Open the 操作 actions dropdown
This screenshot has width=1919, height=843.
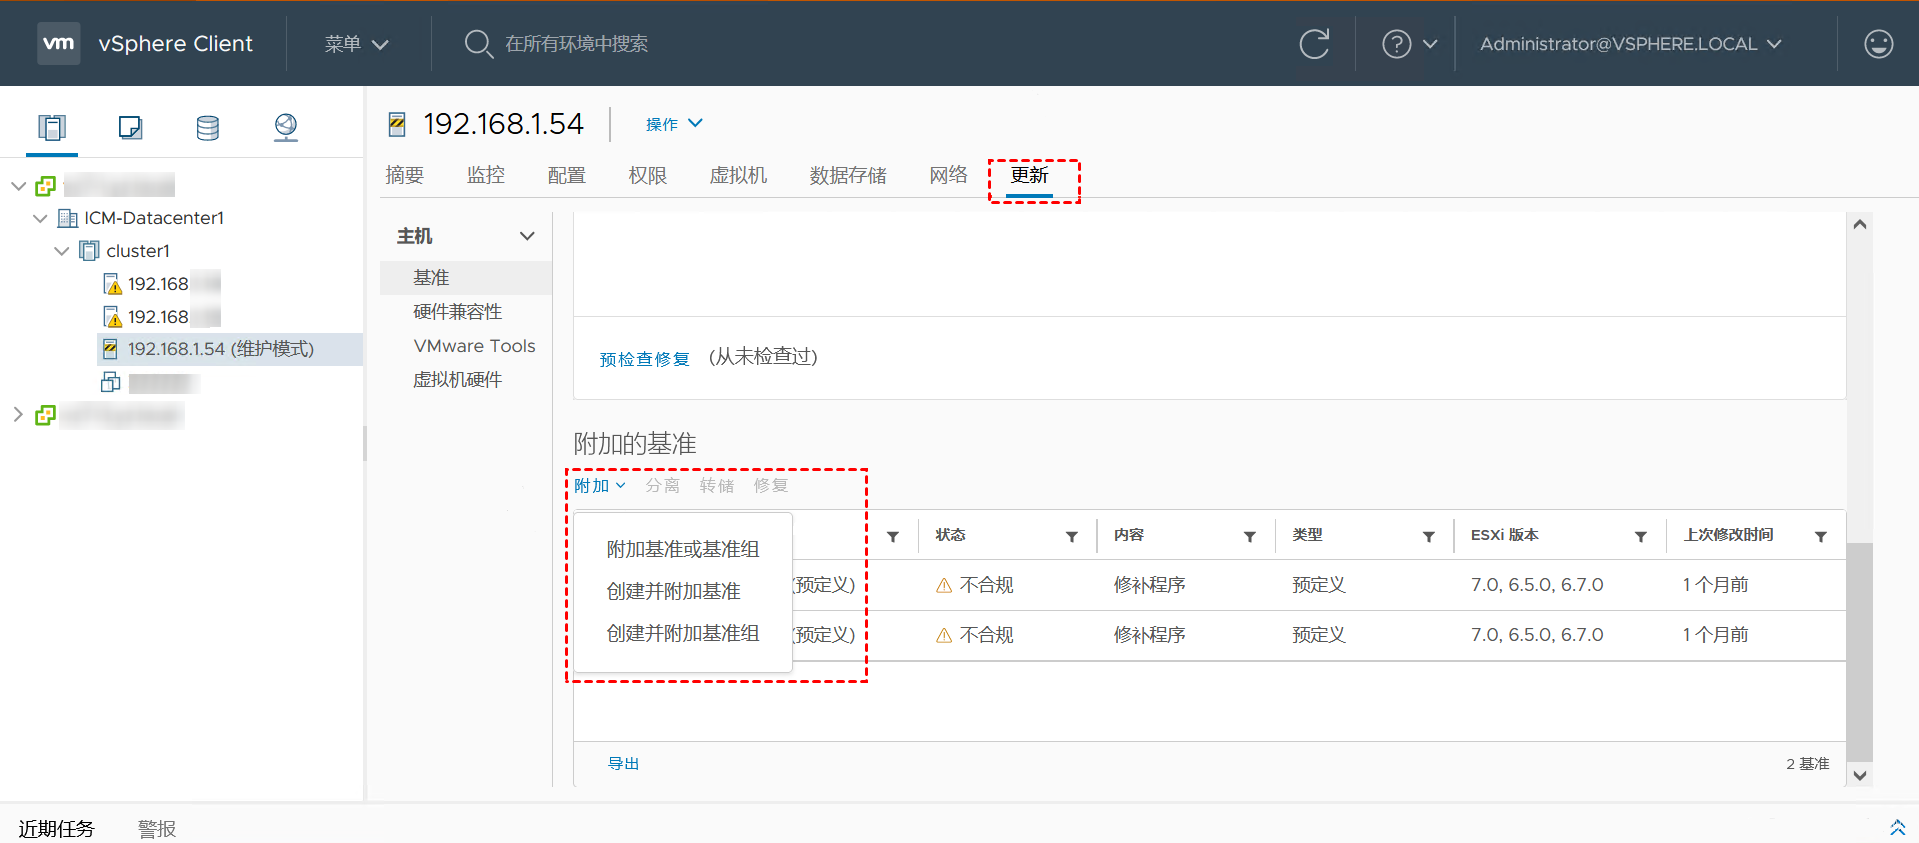(x=674, y=124)
